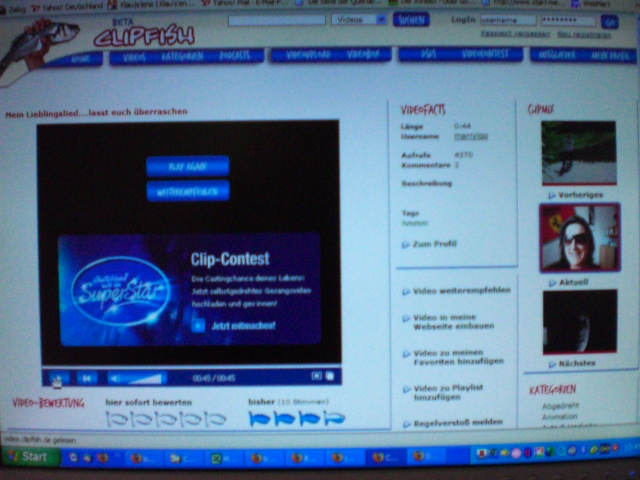Open the Videos search-type dropdown

coord(359,19)
